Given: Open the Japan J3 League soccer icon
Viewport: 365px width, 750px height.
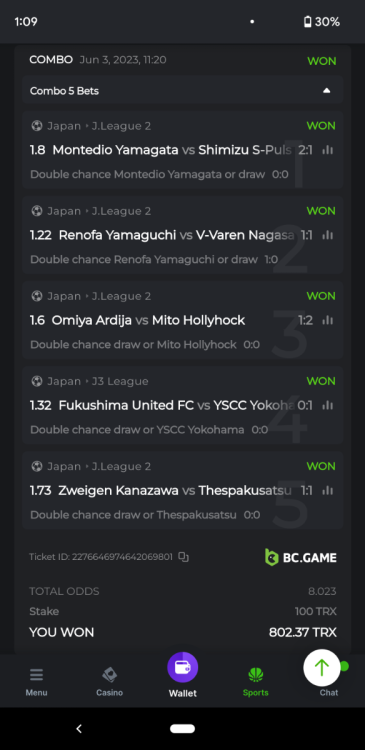Looking at the screenshot, I should tap(37, 381).
